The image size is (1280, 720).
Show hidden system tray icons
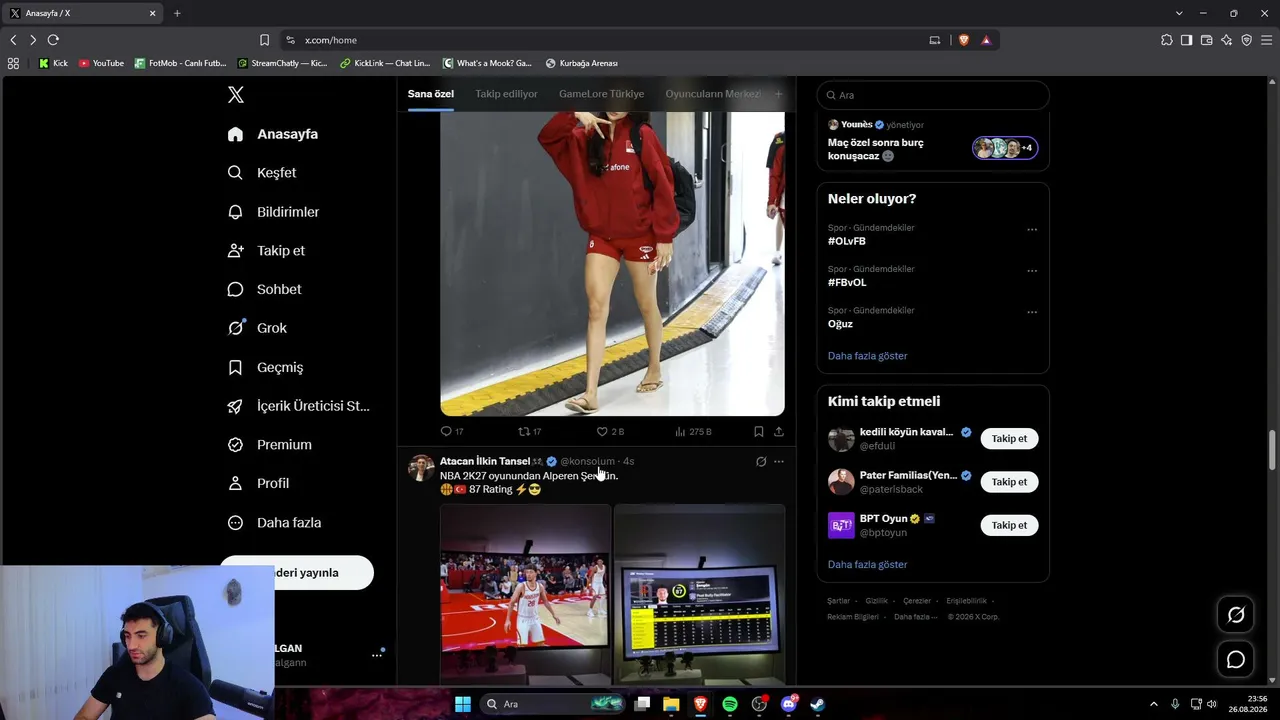click(1153, 704)
